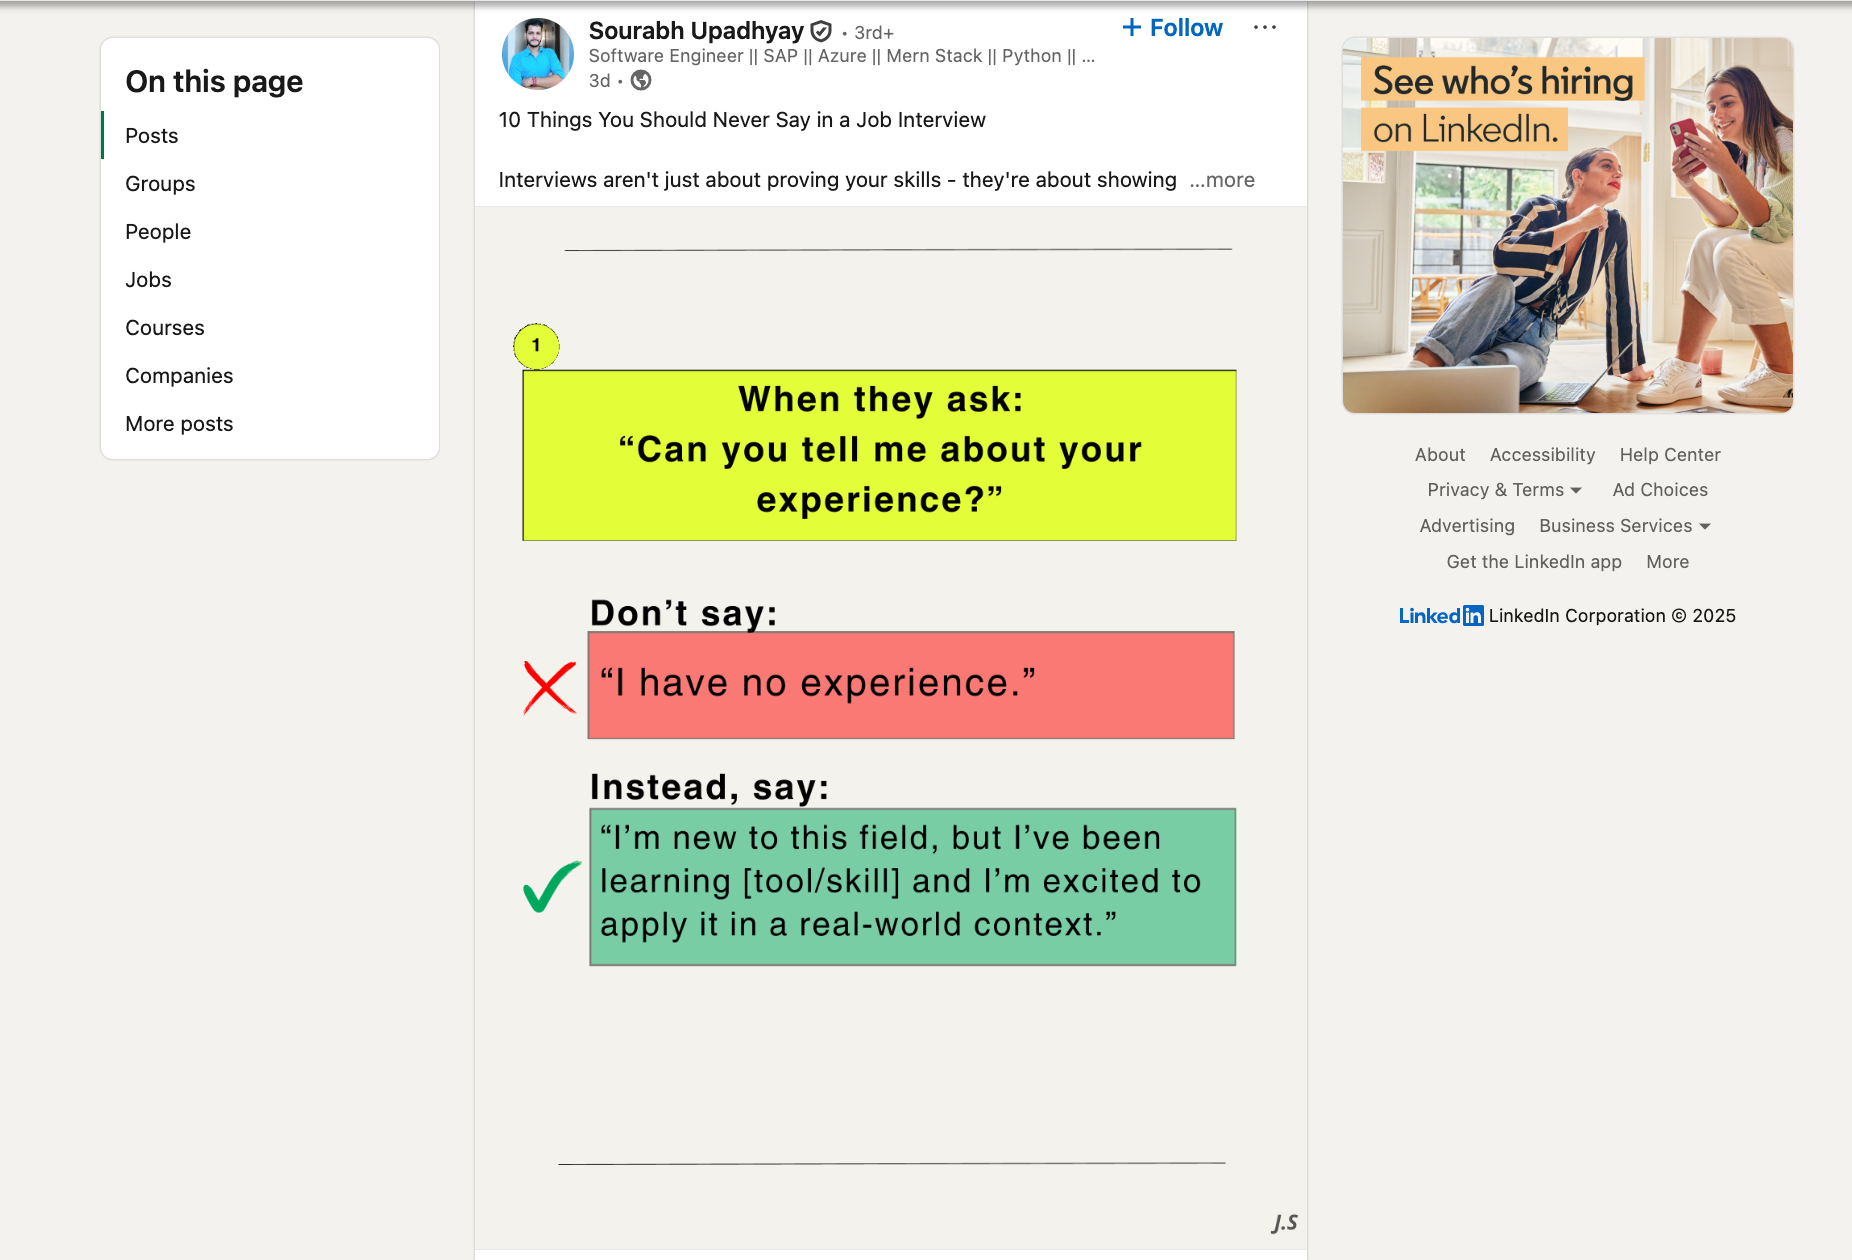Image resolution: width=1852 pixels, height=1260 pixels.
Task: Open Sourabh Upadhyay's profile photo
Action: pos(538,53)
